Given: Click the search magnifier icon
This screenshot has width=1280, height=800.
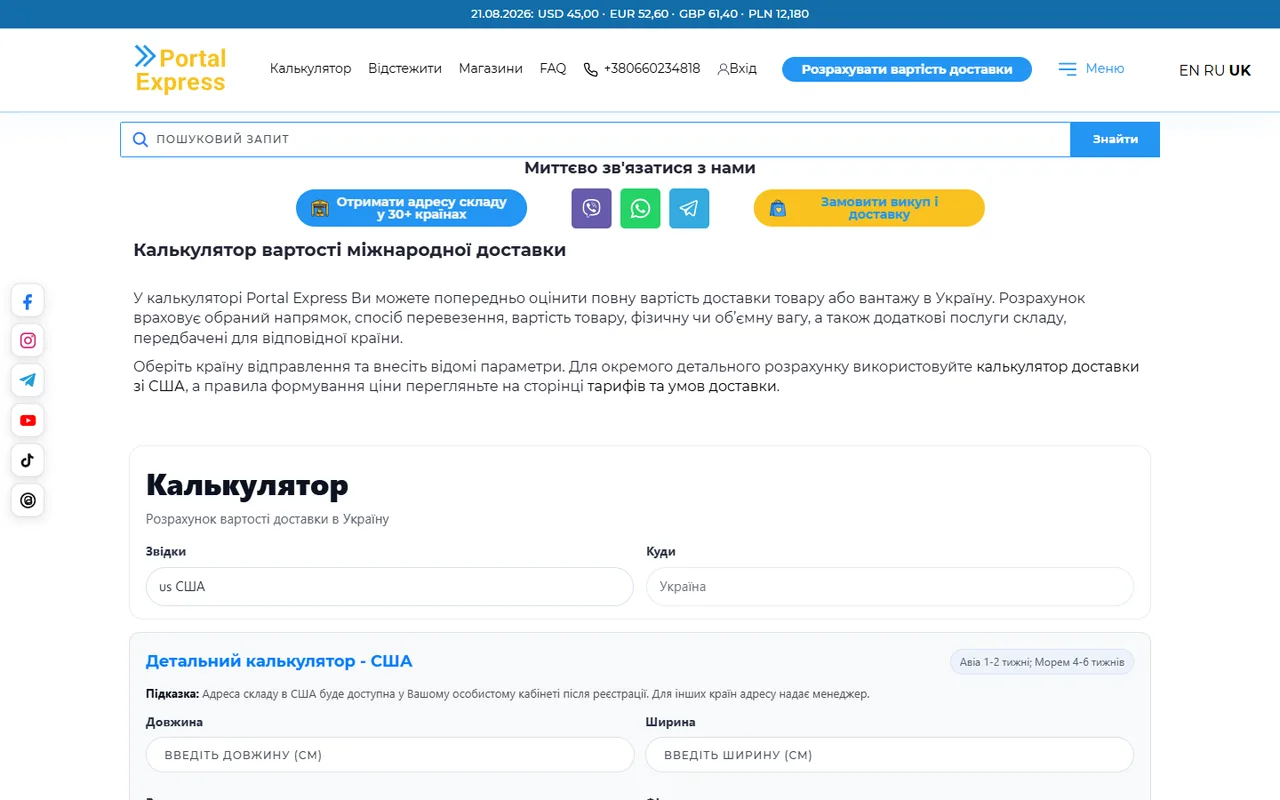Looking at the screenshot, I should (x=140, y=139).
